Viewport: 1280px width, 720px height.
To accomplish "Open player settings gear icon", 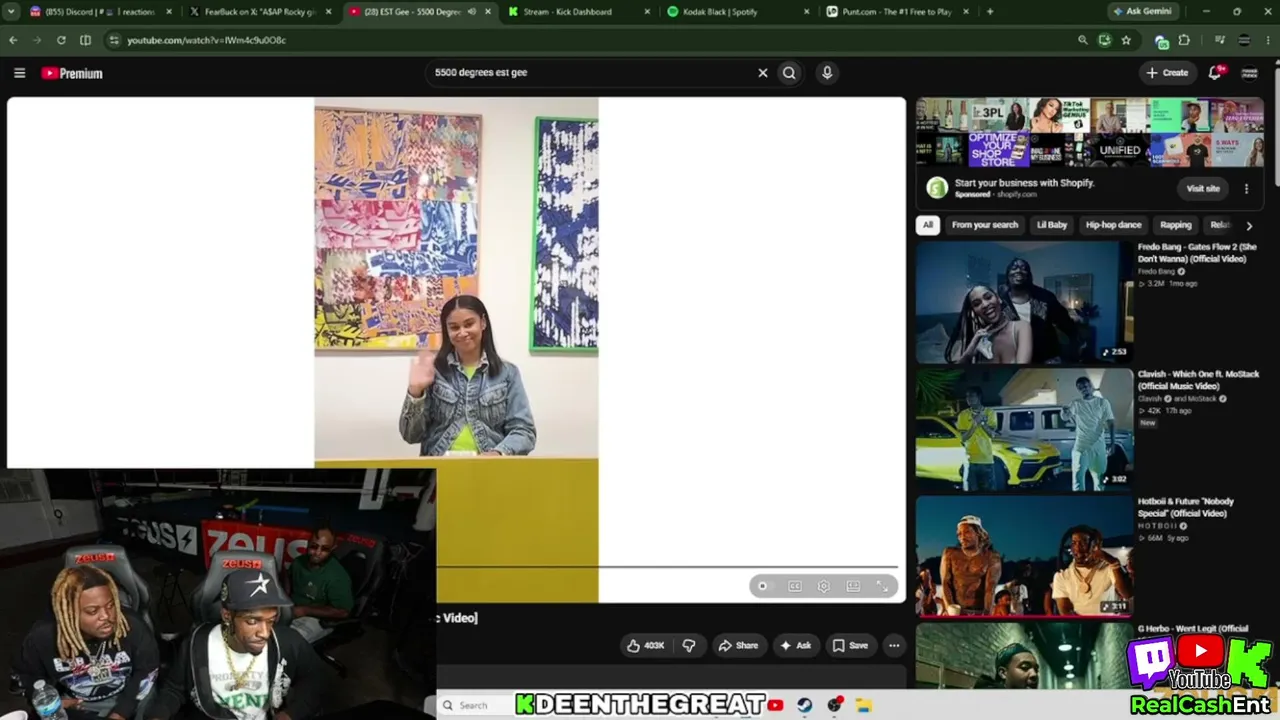I will pos(823,586).
